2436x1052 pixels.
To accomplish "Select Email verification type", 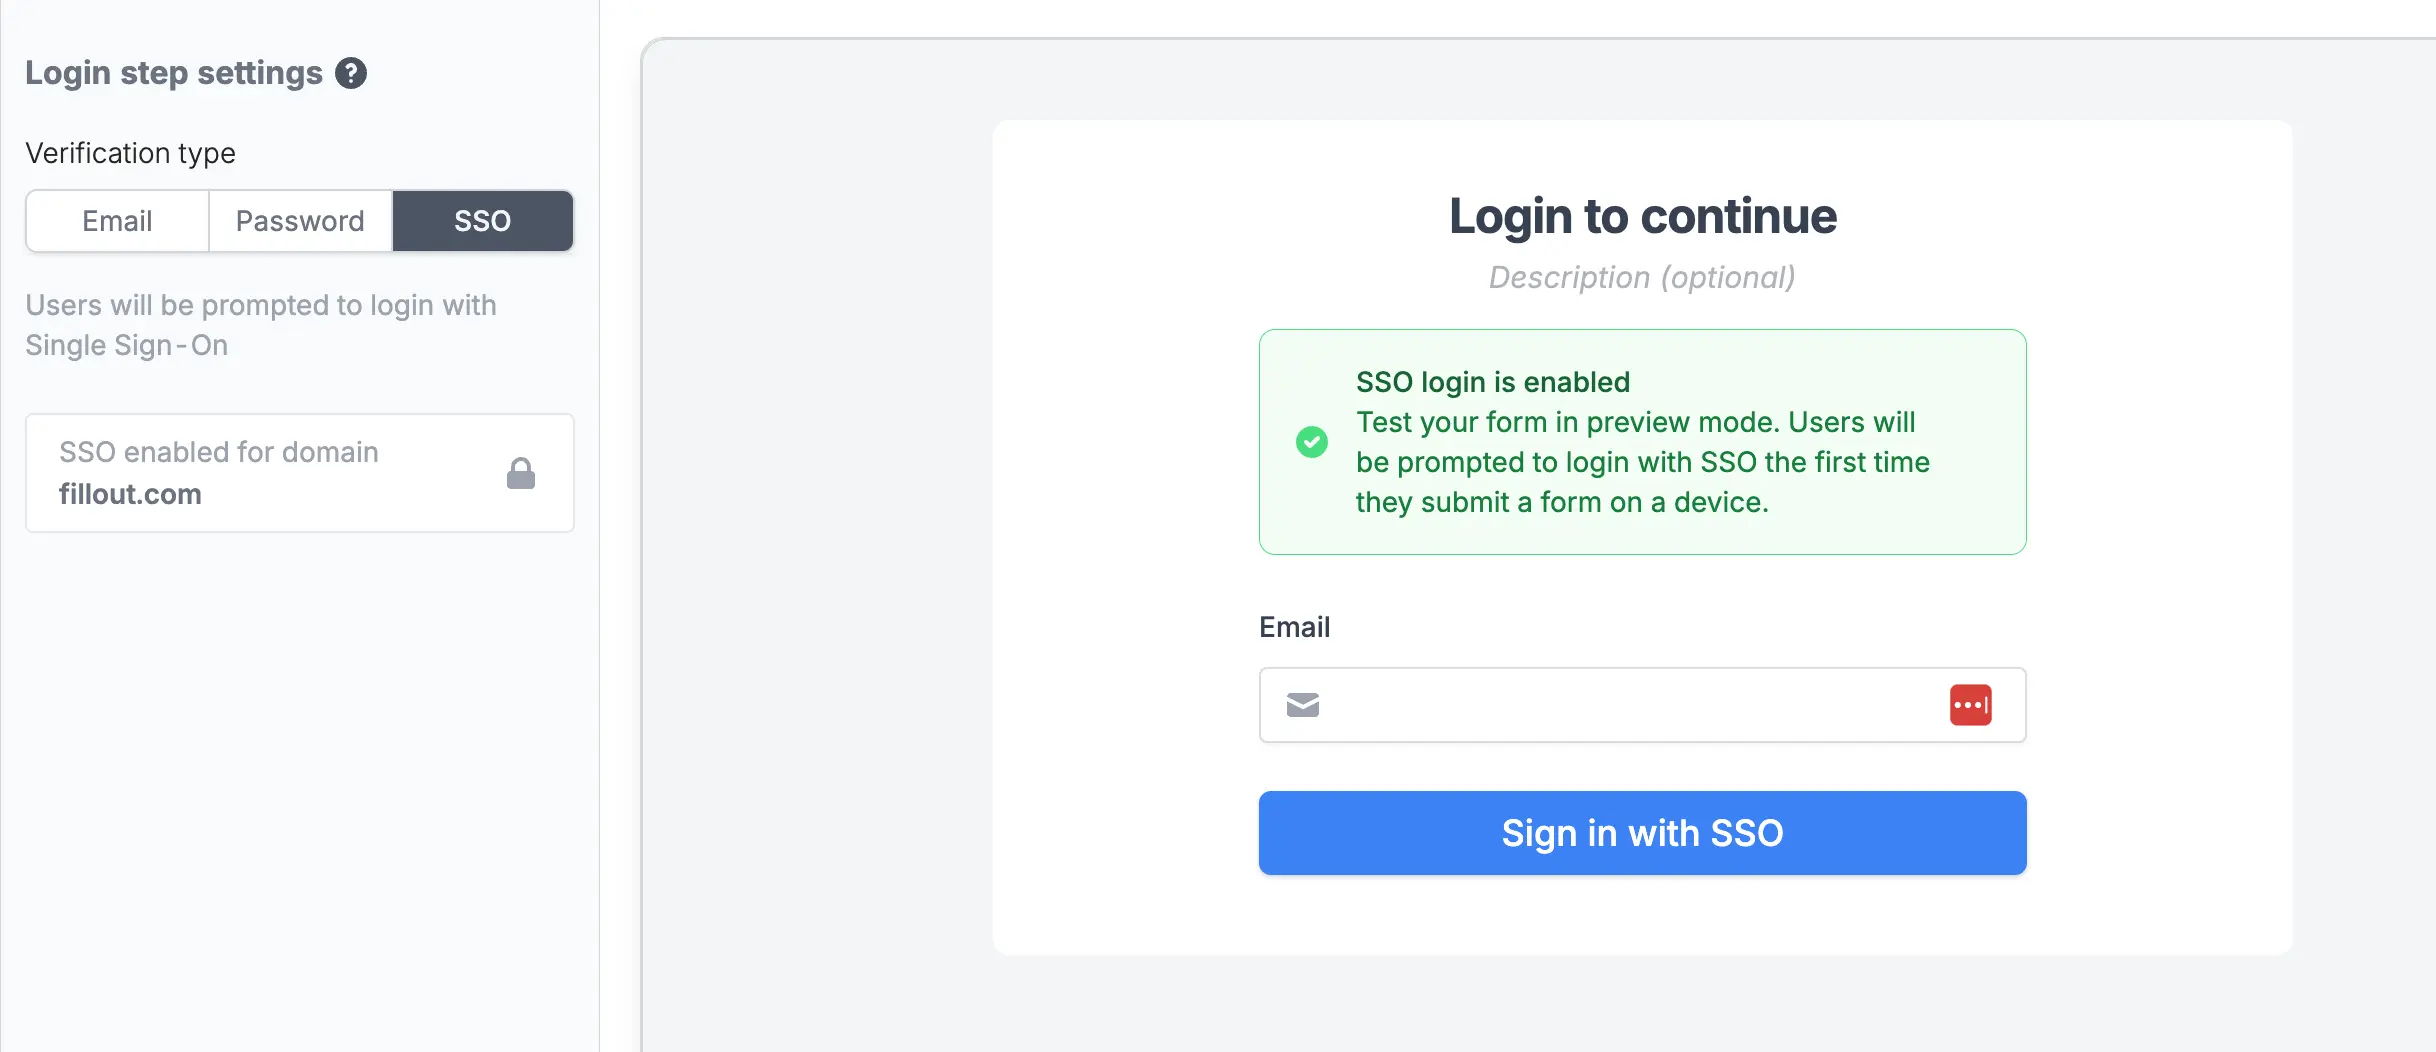I will 118,221.
